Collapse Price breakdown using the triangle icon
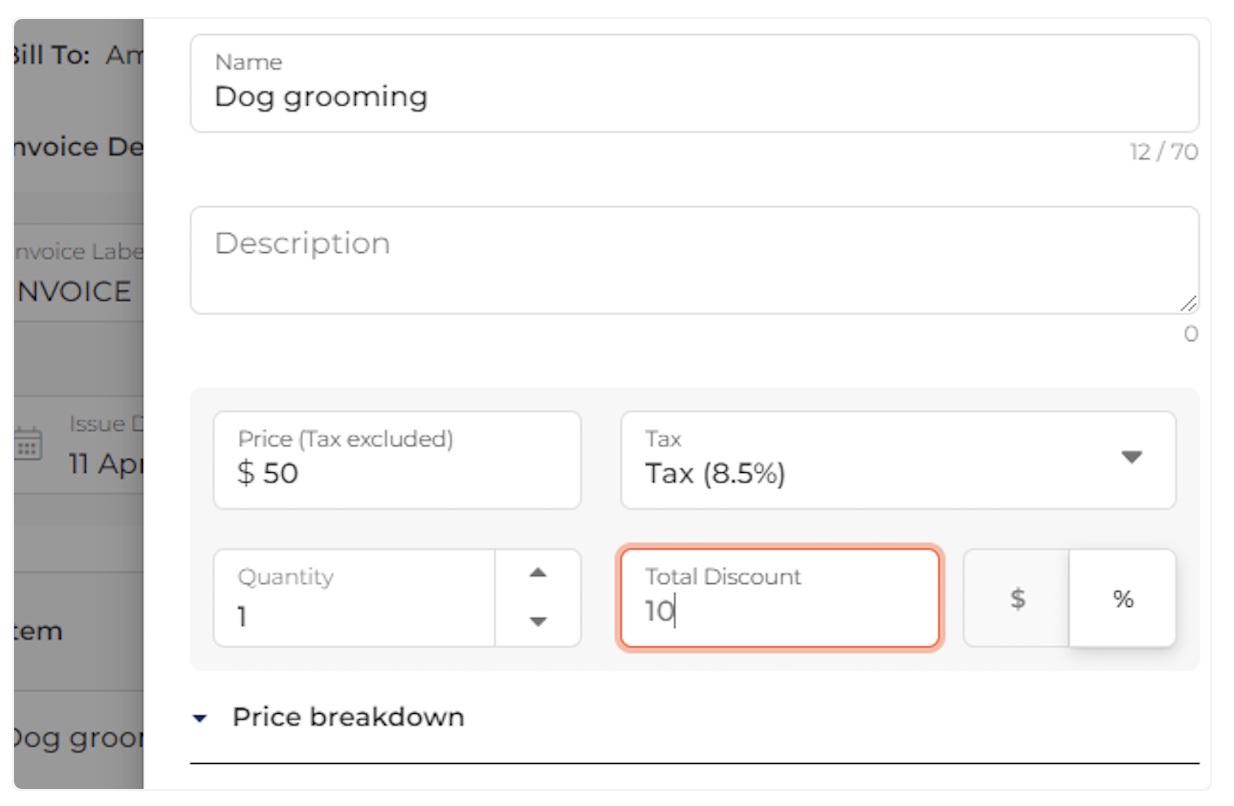 tap(200, 718)
